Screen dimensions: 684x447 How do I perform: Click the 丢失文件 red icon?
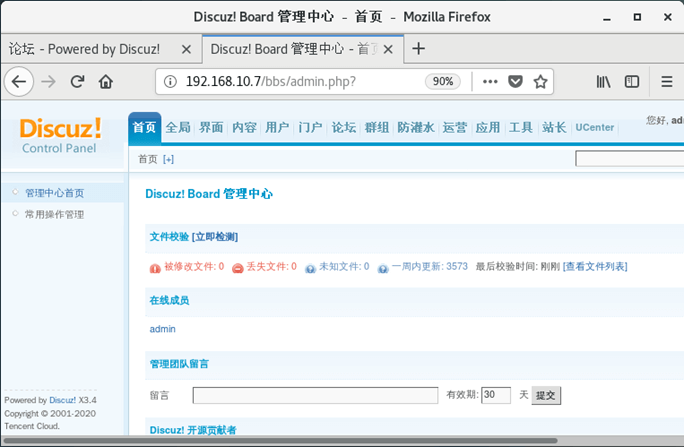[x=238, y=268]
